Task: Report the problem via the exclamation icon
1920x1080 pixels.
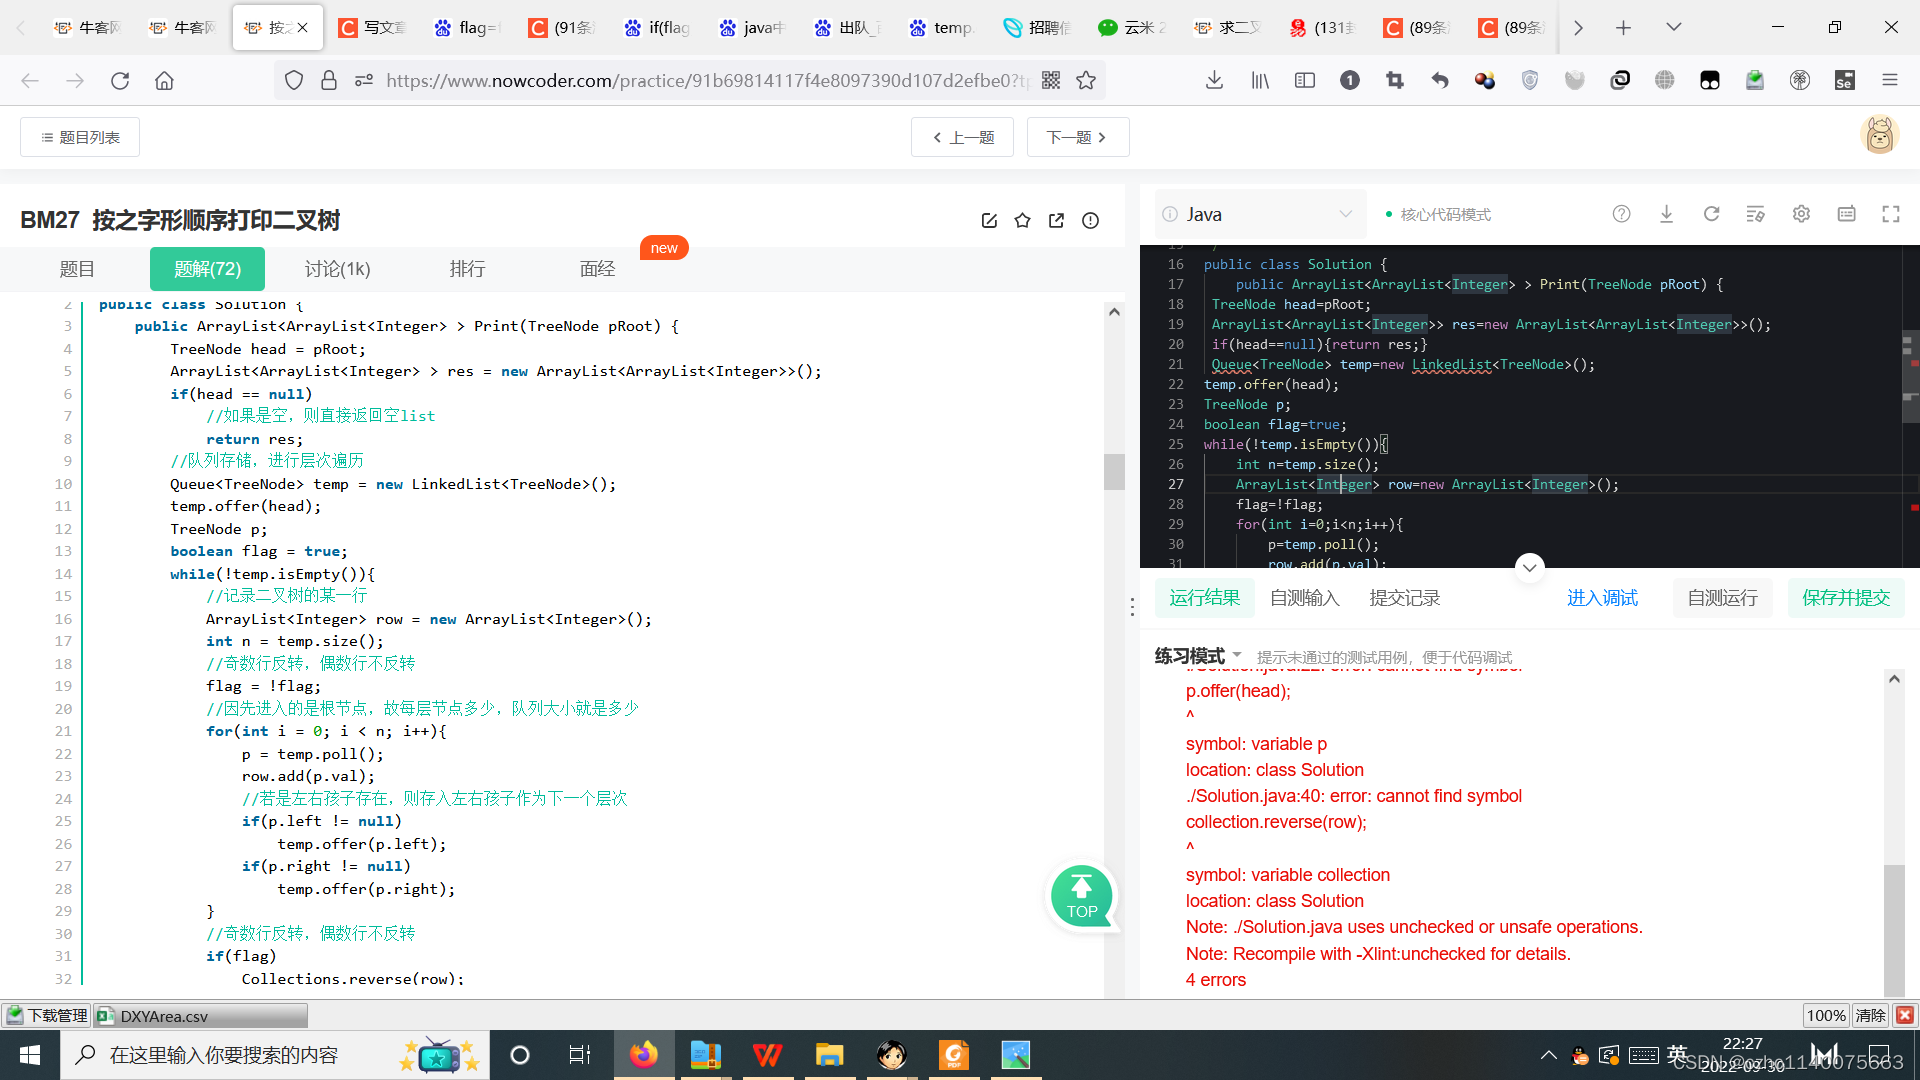Action: coord(1090,221)
